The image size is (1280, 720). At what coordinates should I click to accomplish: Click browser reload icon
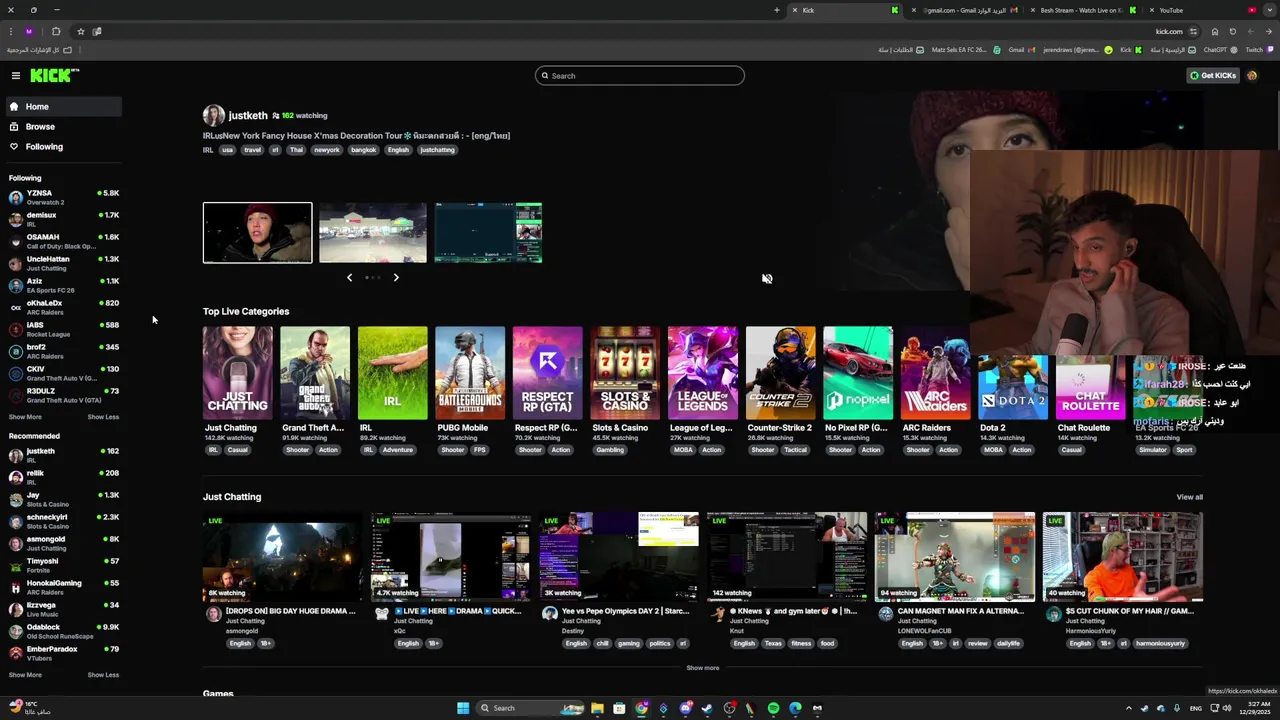(x=1233, y=31)
